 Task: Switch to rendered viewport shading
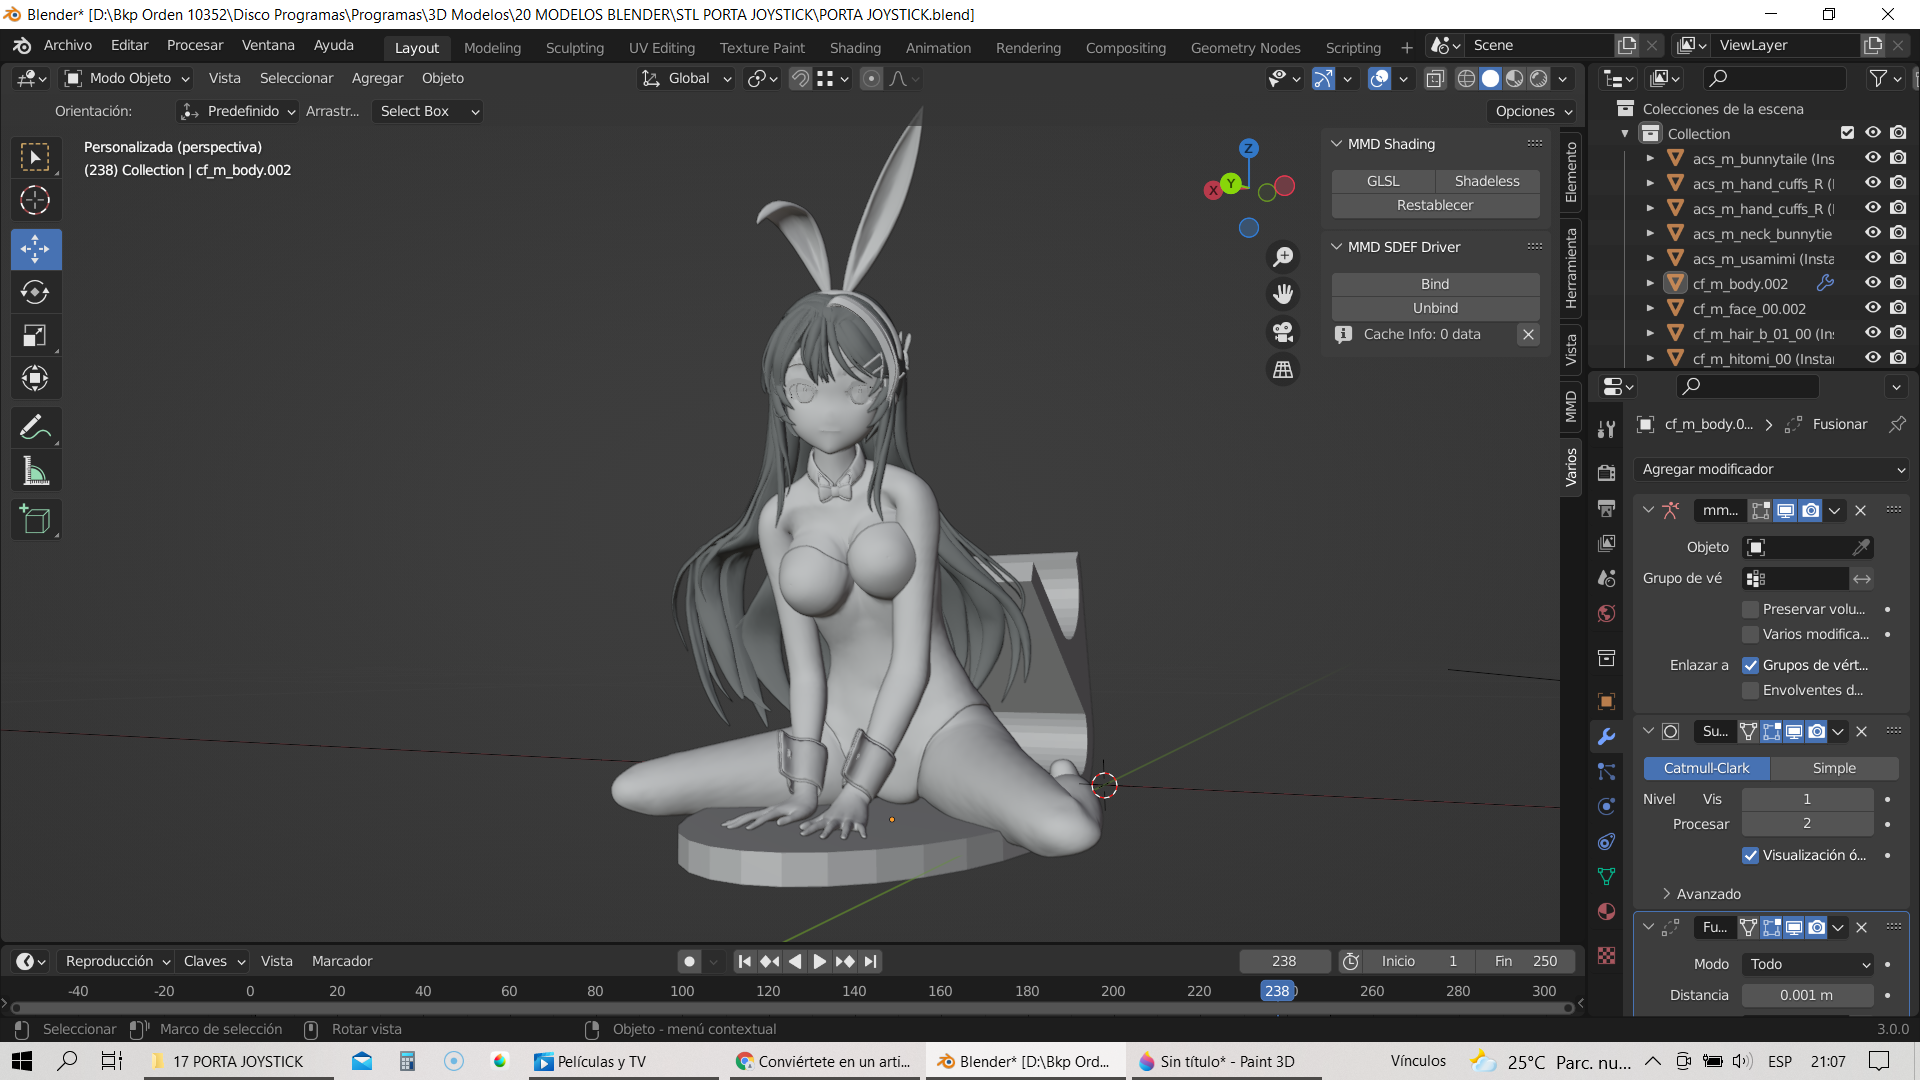(x=1539, y=79)
